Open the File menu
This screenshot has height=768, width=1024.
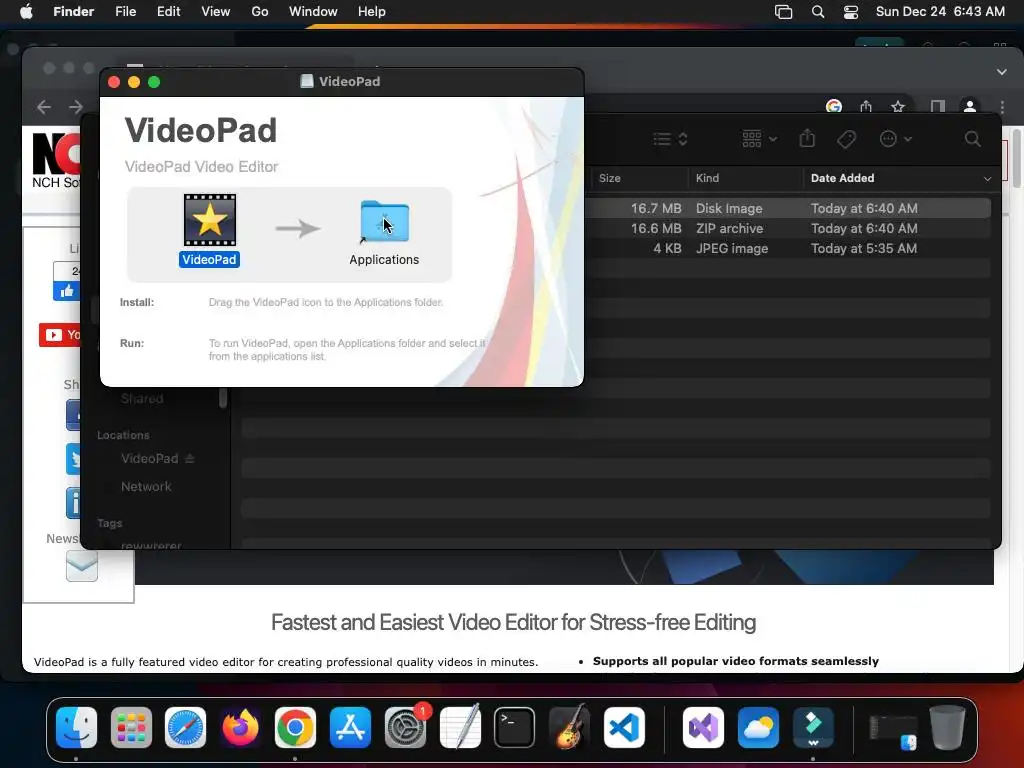pos(125,12)
